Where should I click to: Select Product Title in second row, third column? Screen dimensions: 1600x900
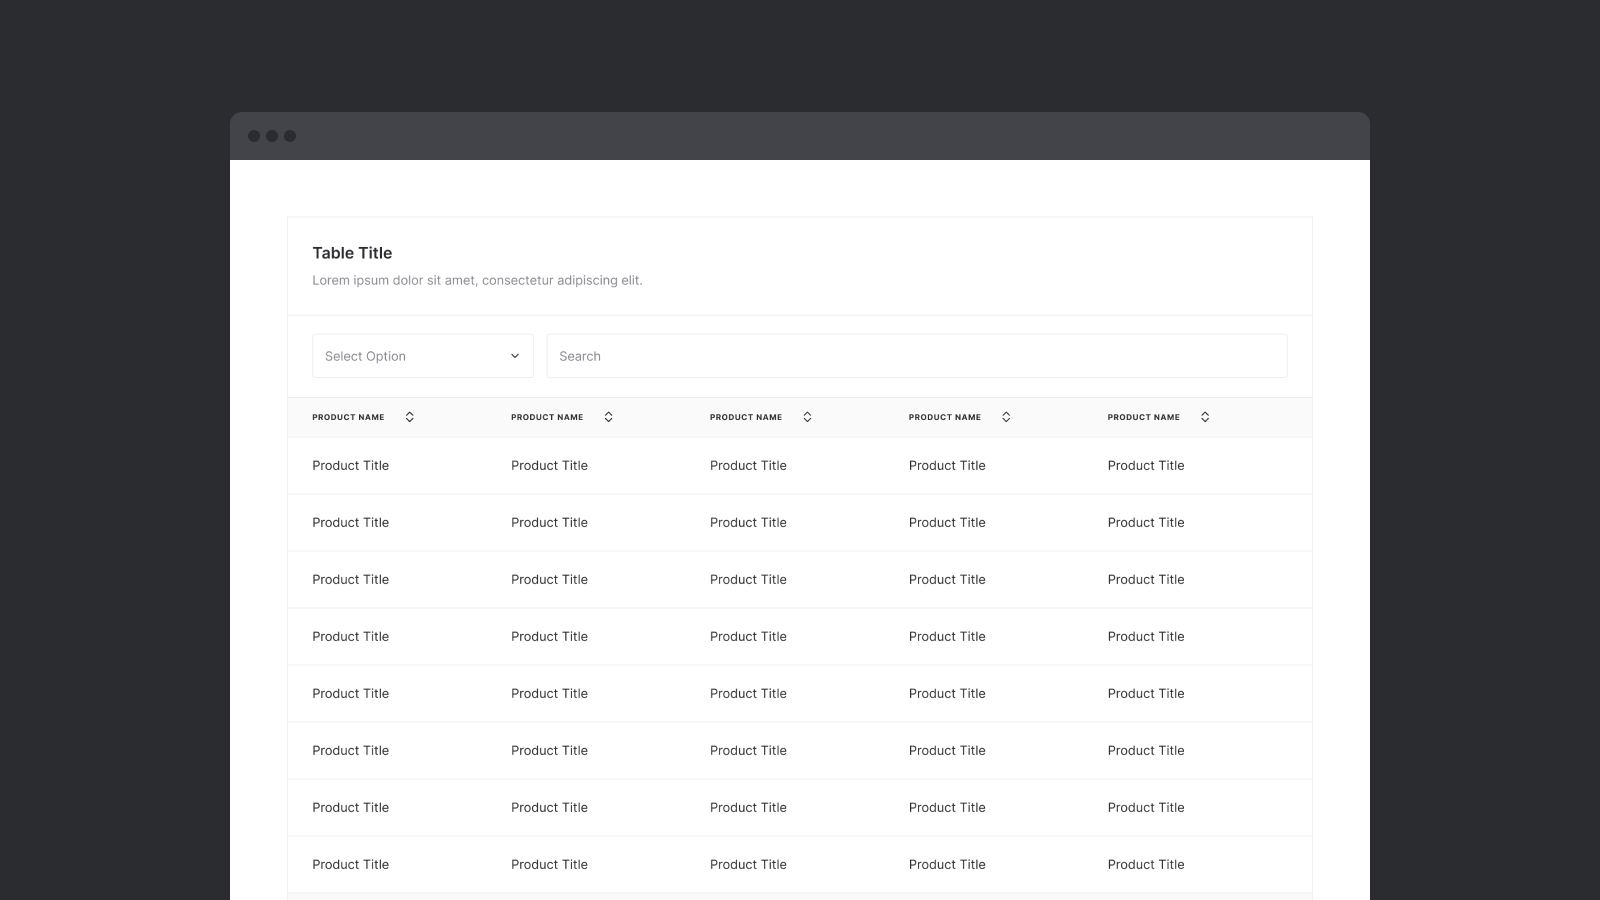pos(748,522)
